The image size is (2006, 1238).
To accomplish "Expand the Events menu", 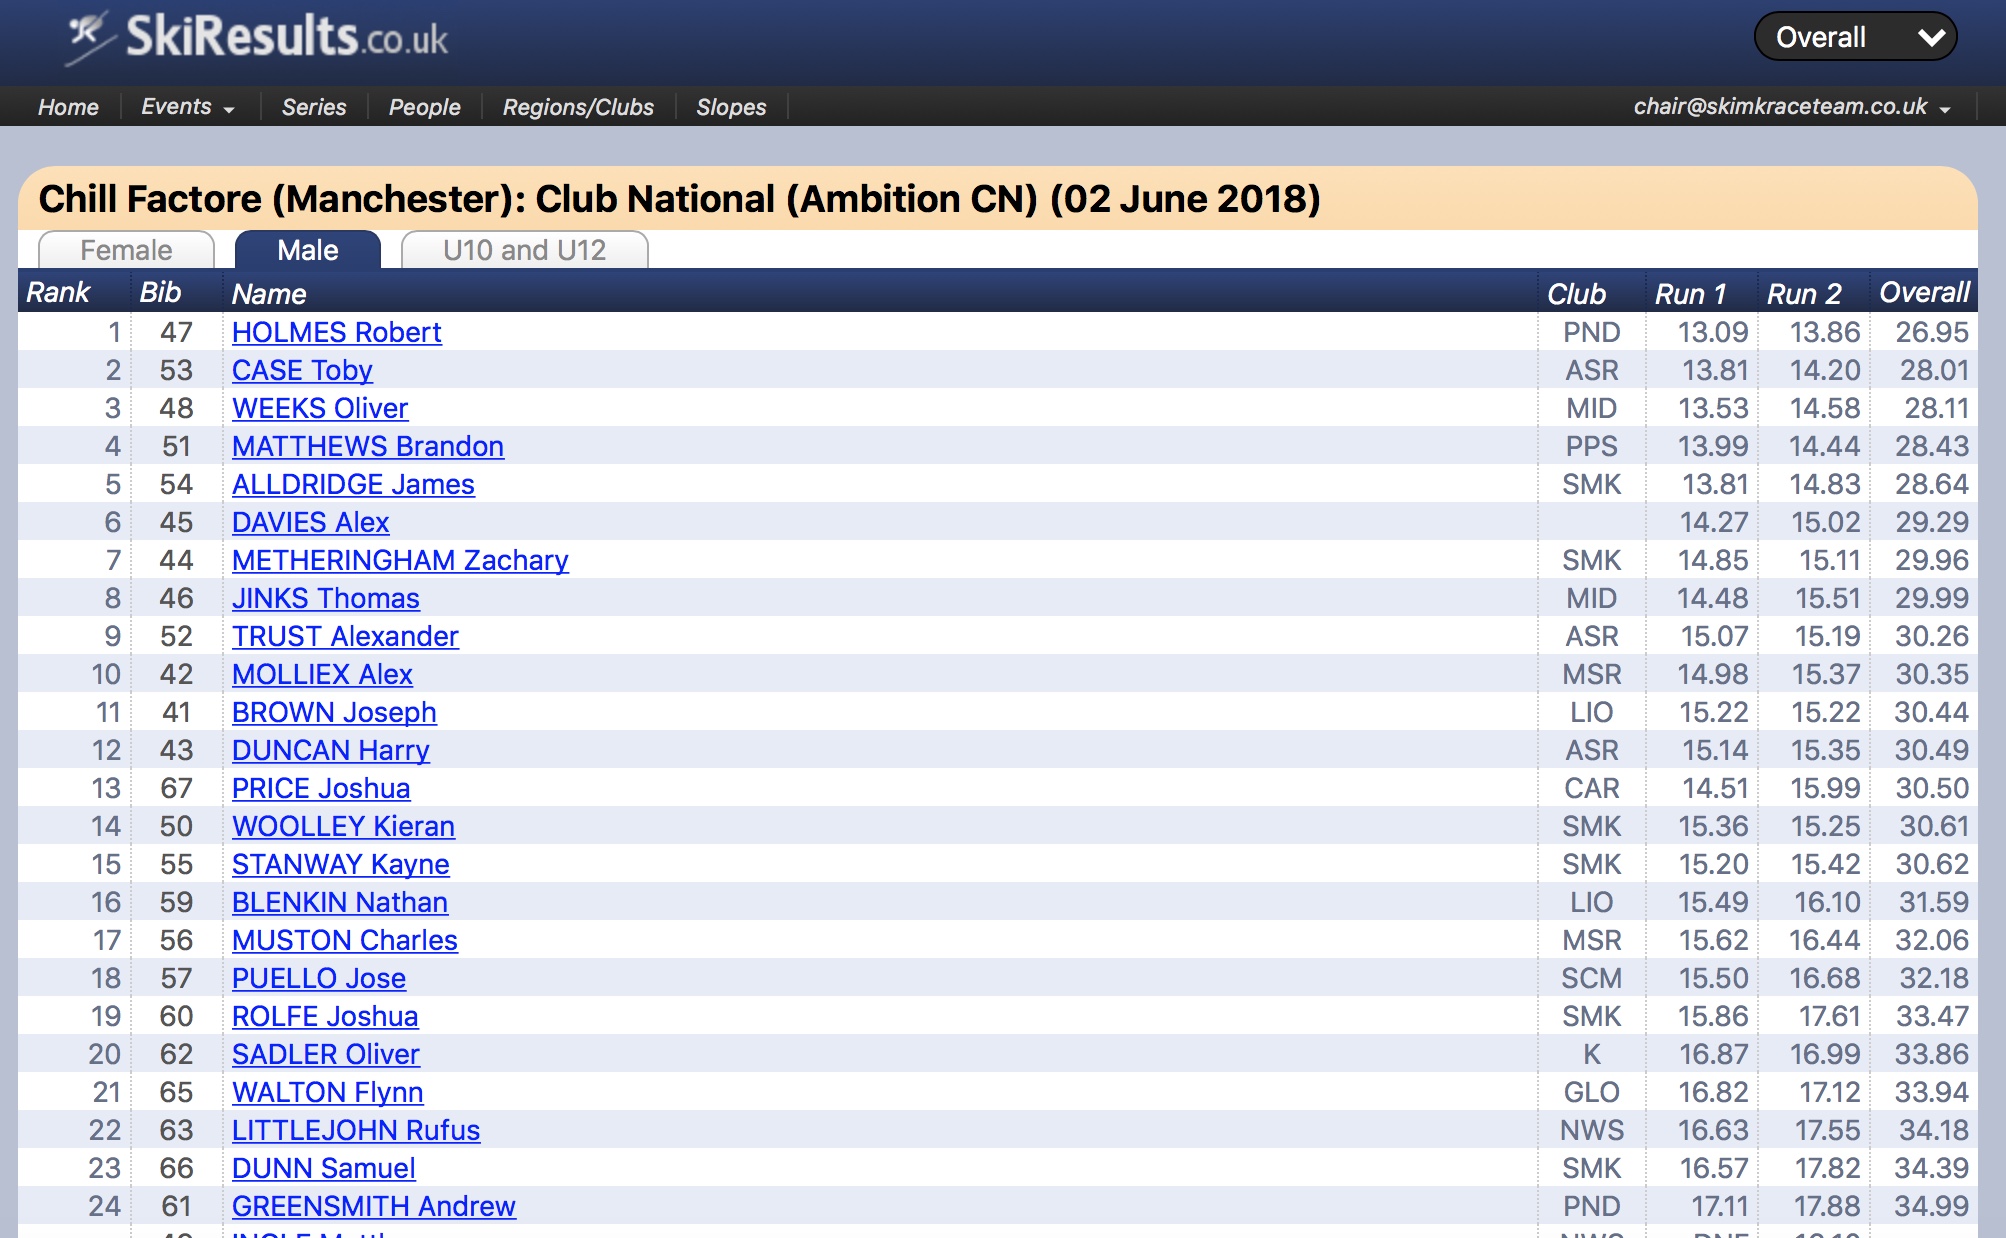I will pyautogui.click(x=187, y=107).
